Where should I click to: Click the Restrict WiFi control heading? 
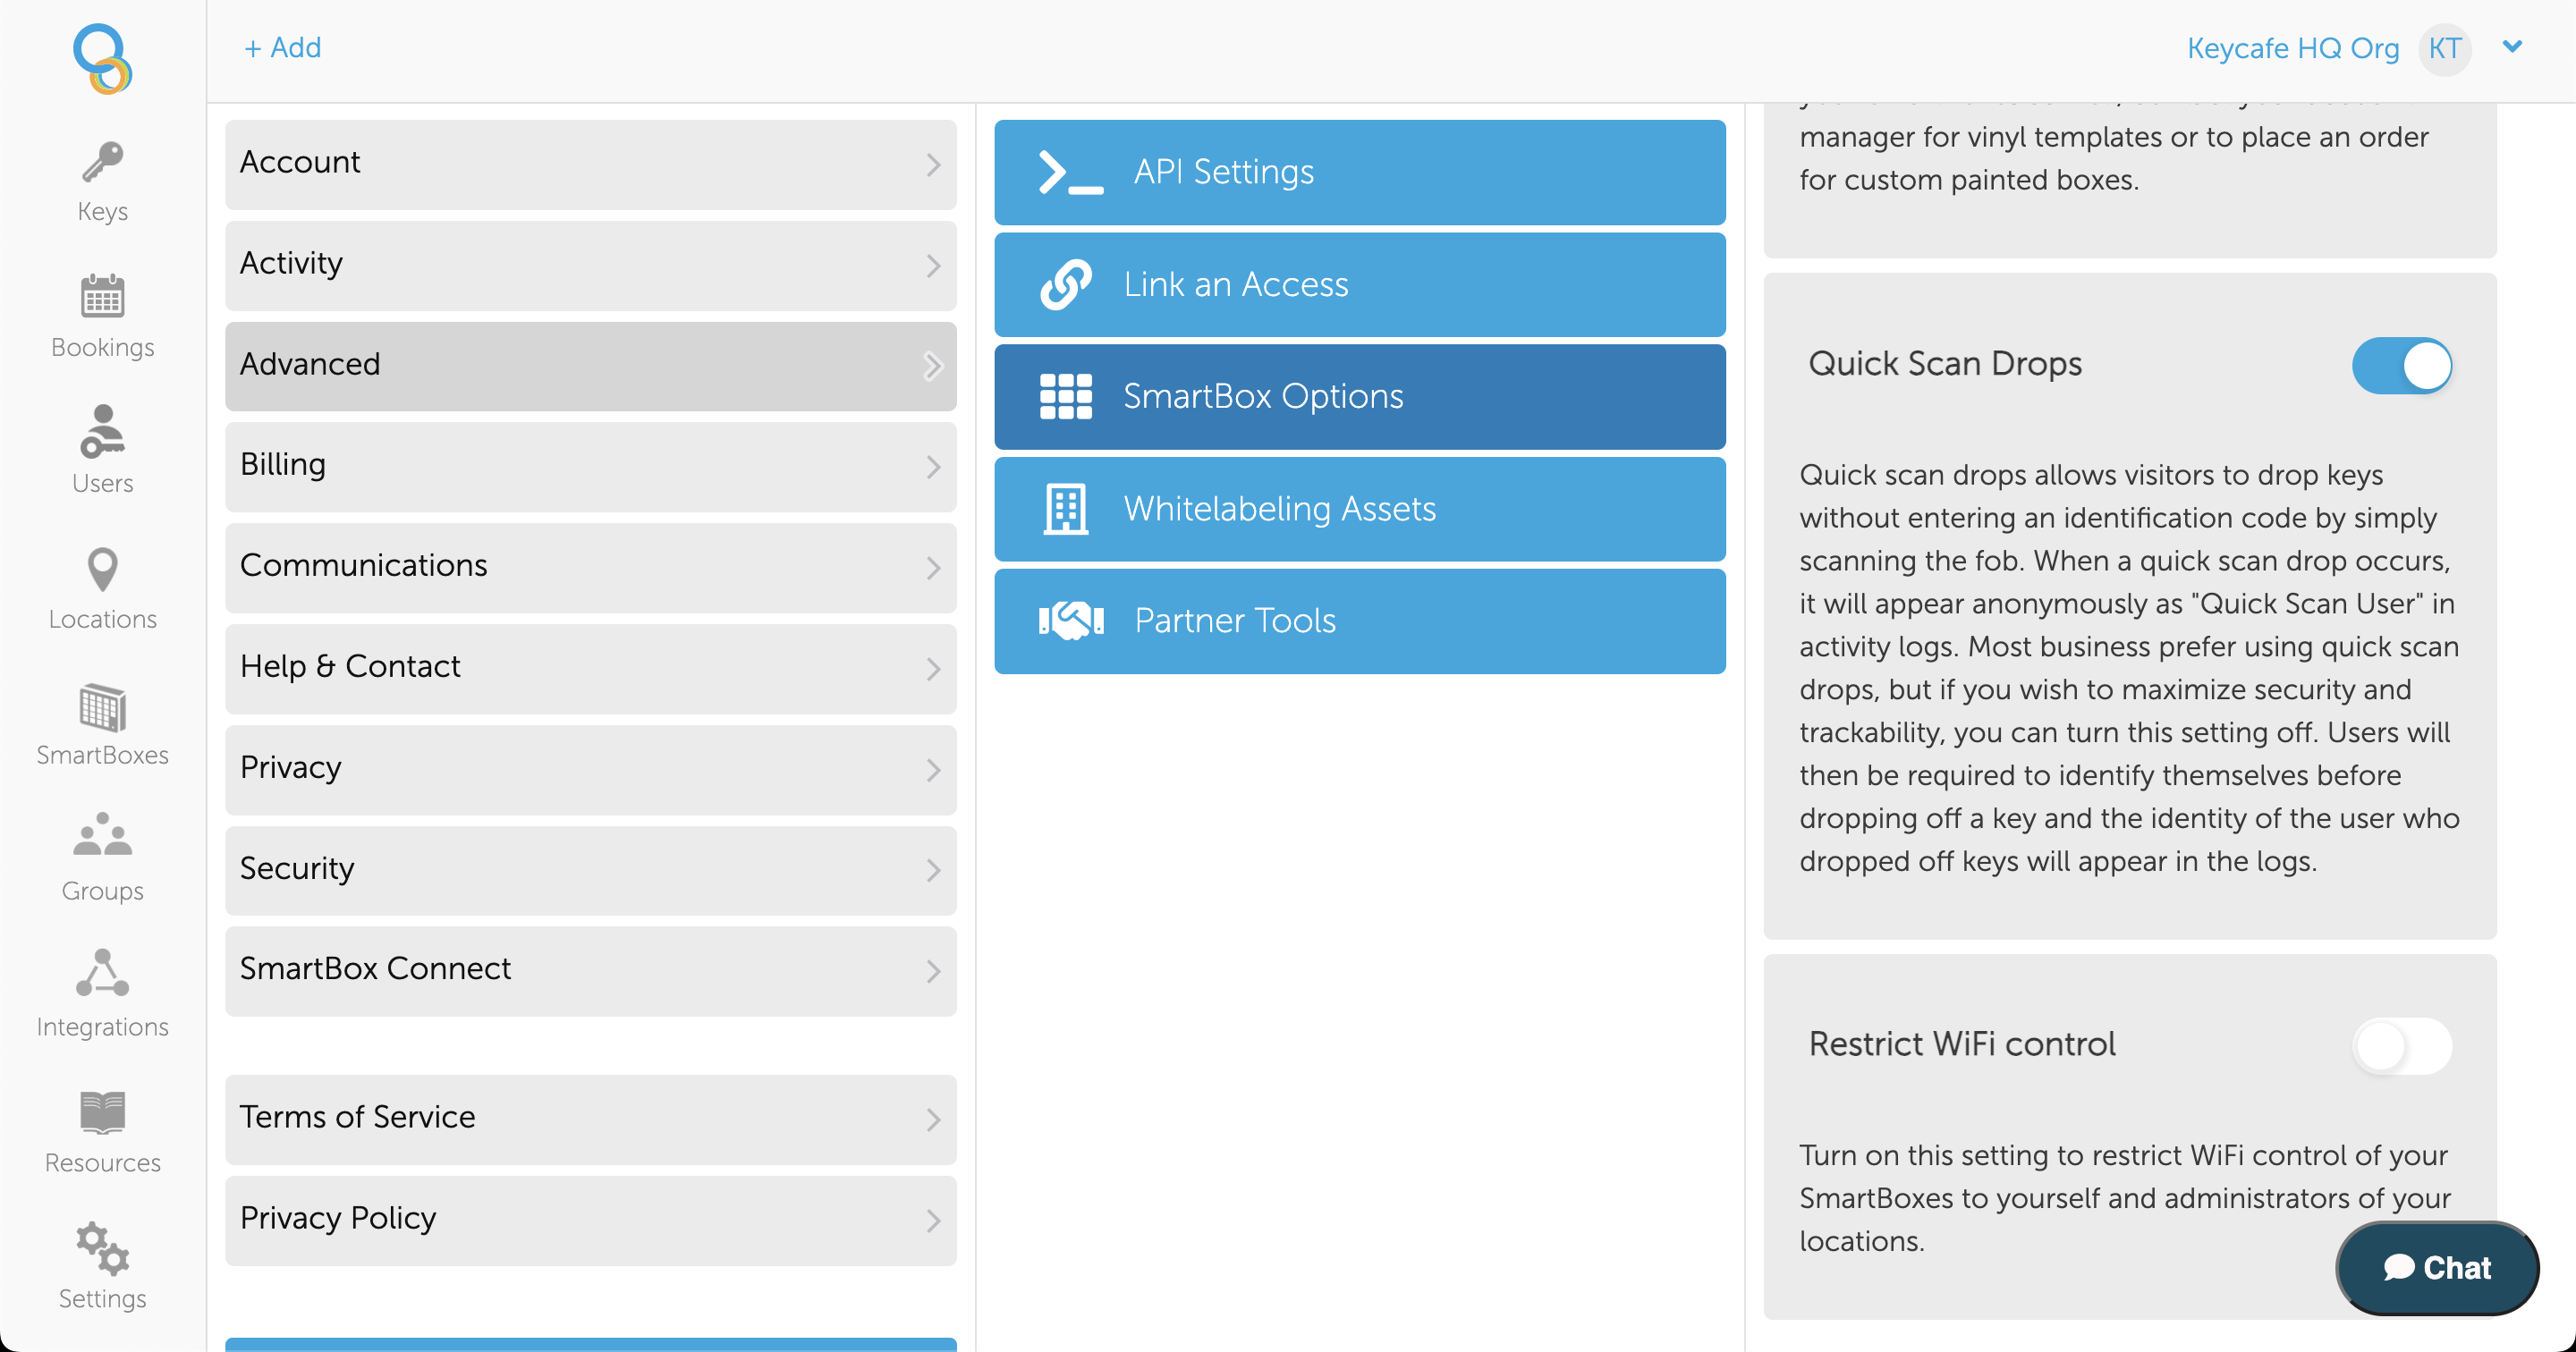point(1962,1044)
